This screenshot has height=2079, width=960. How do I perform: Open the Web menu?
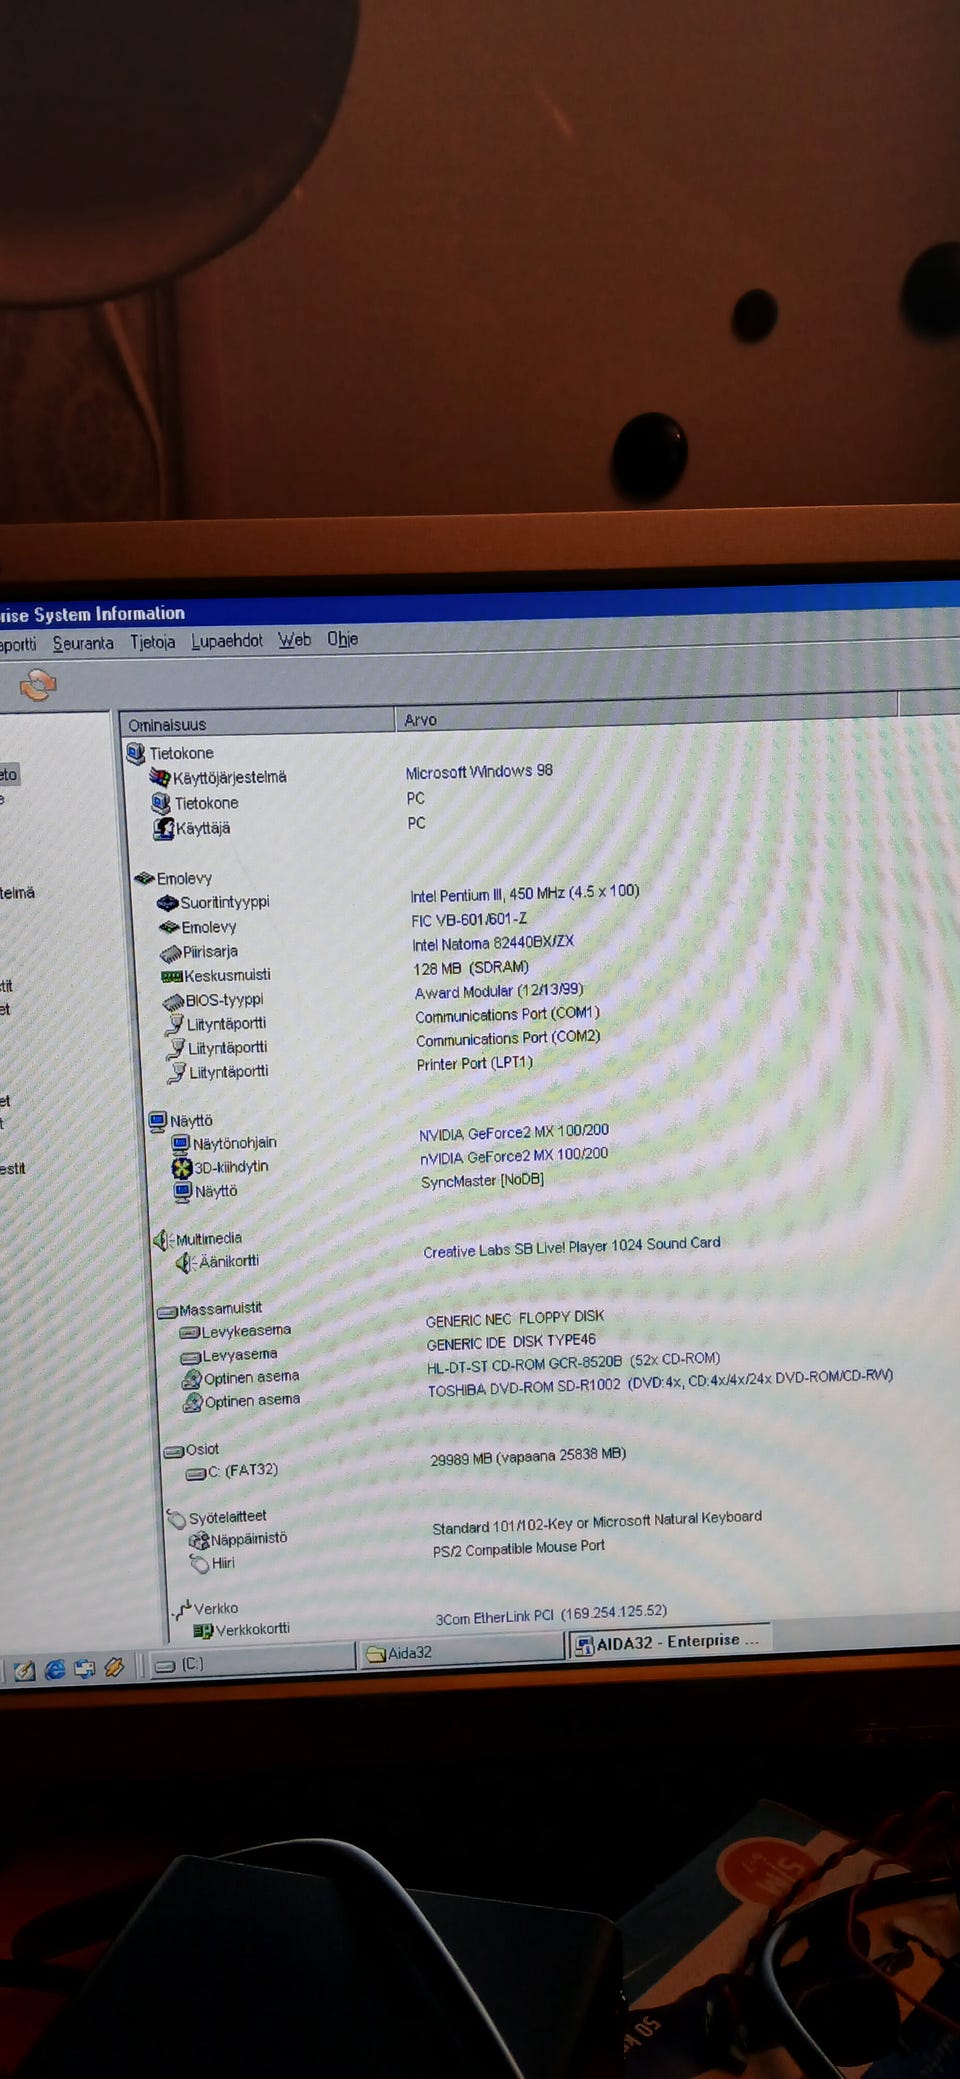click(294, 639)
